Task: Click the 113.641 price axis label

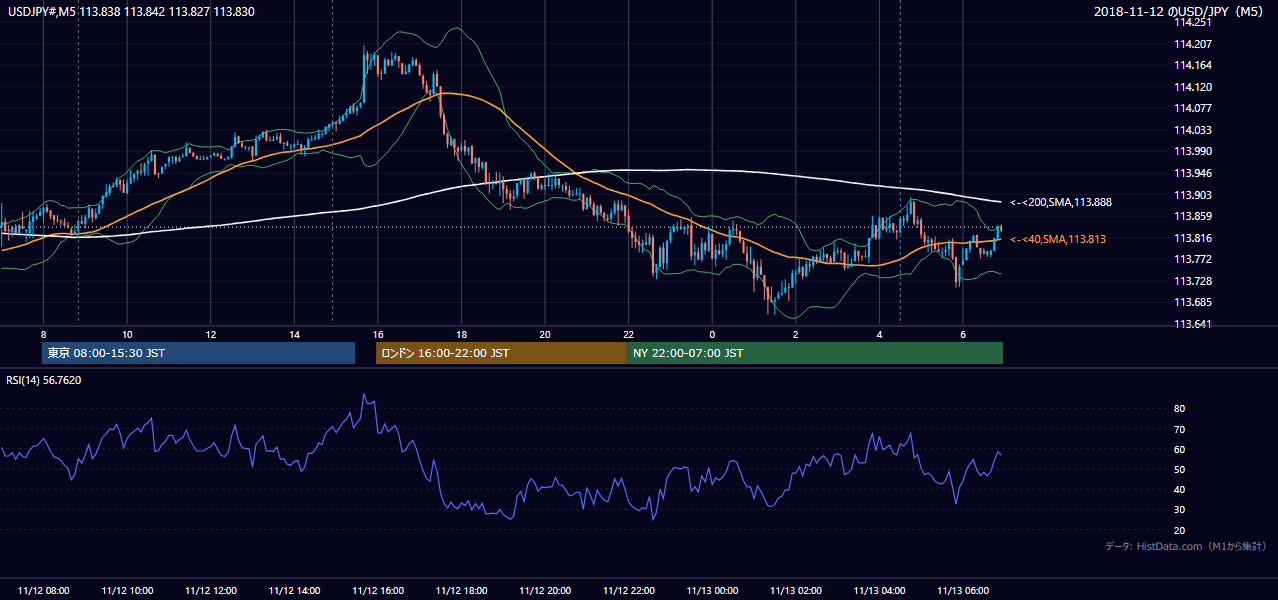Action: pyautogui.click(x=1192, y=324)
